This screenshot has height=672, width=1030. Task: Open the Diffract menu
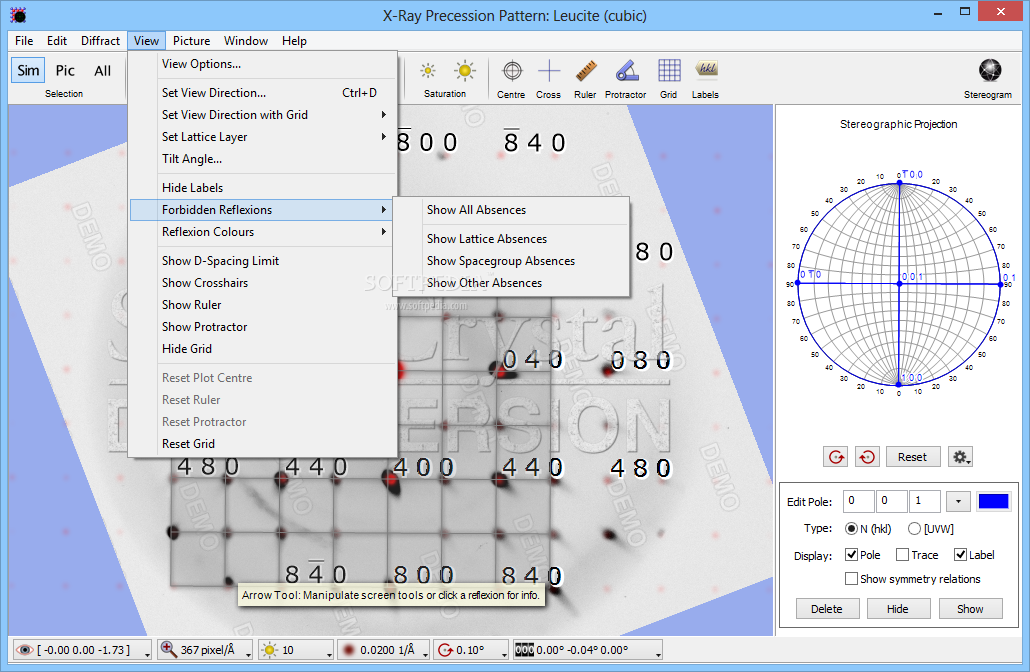point(101,41)
